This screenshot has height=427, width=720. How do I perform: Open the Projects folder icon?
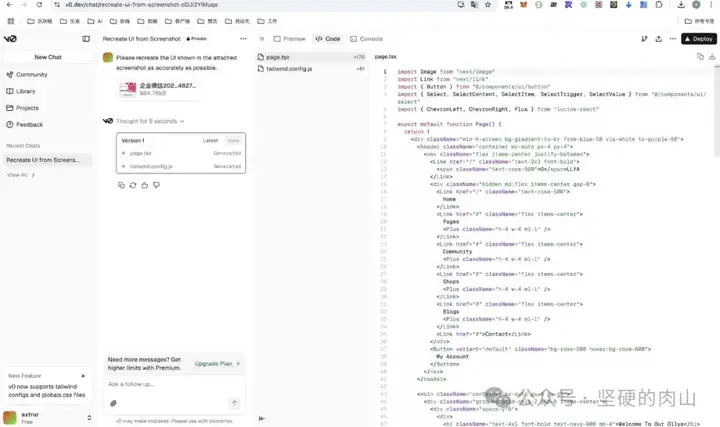[x=10, y=108]
